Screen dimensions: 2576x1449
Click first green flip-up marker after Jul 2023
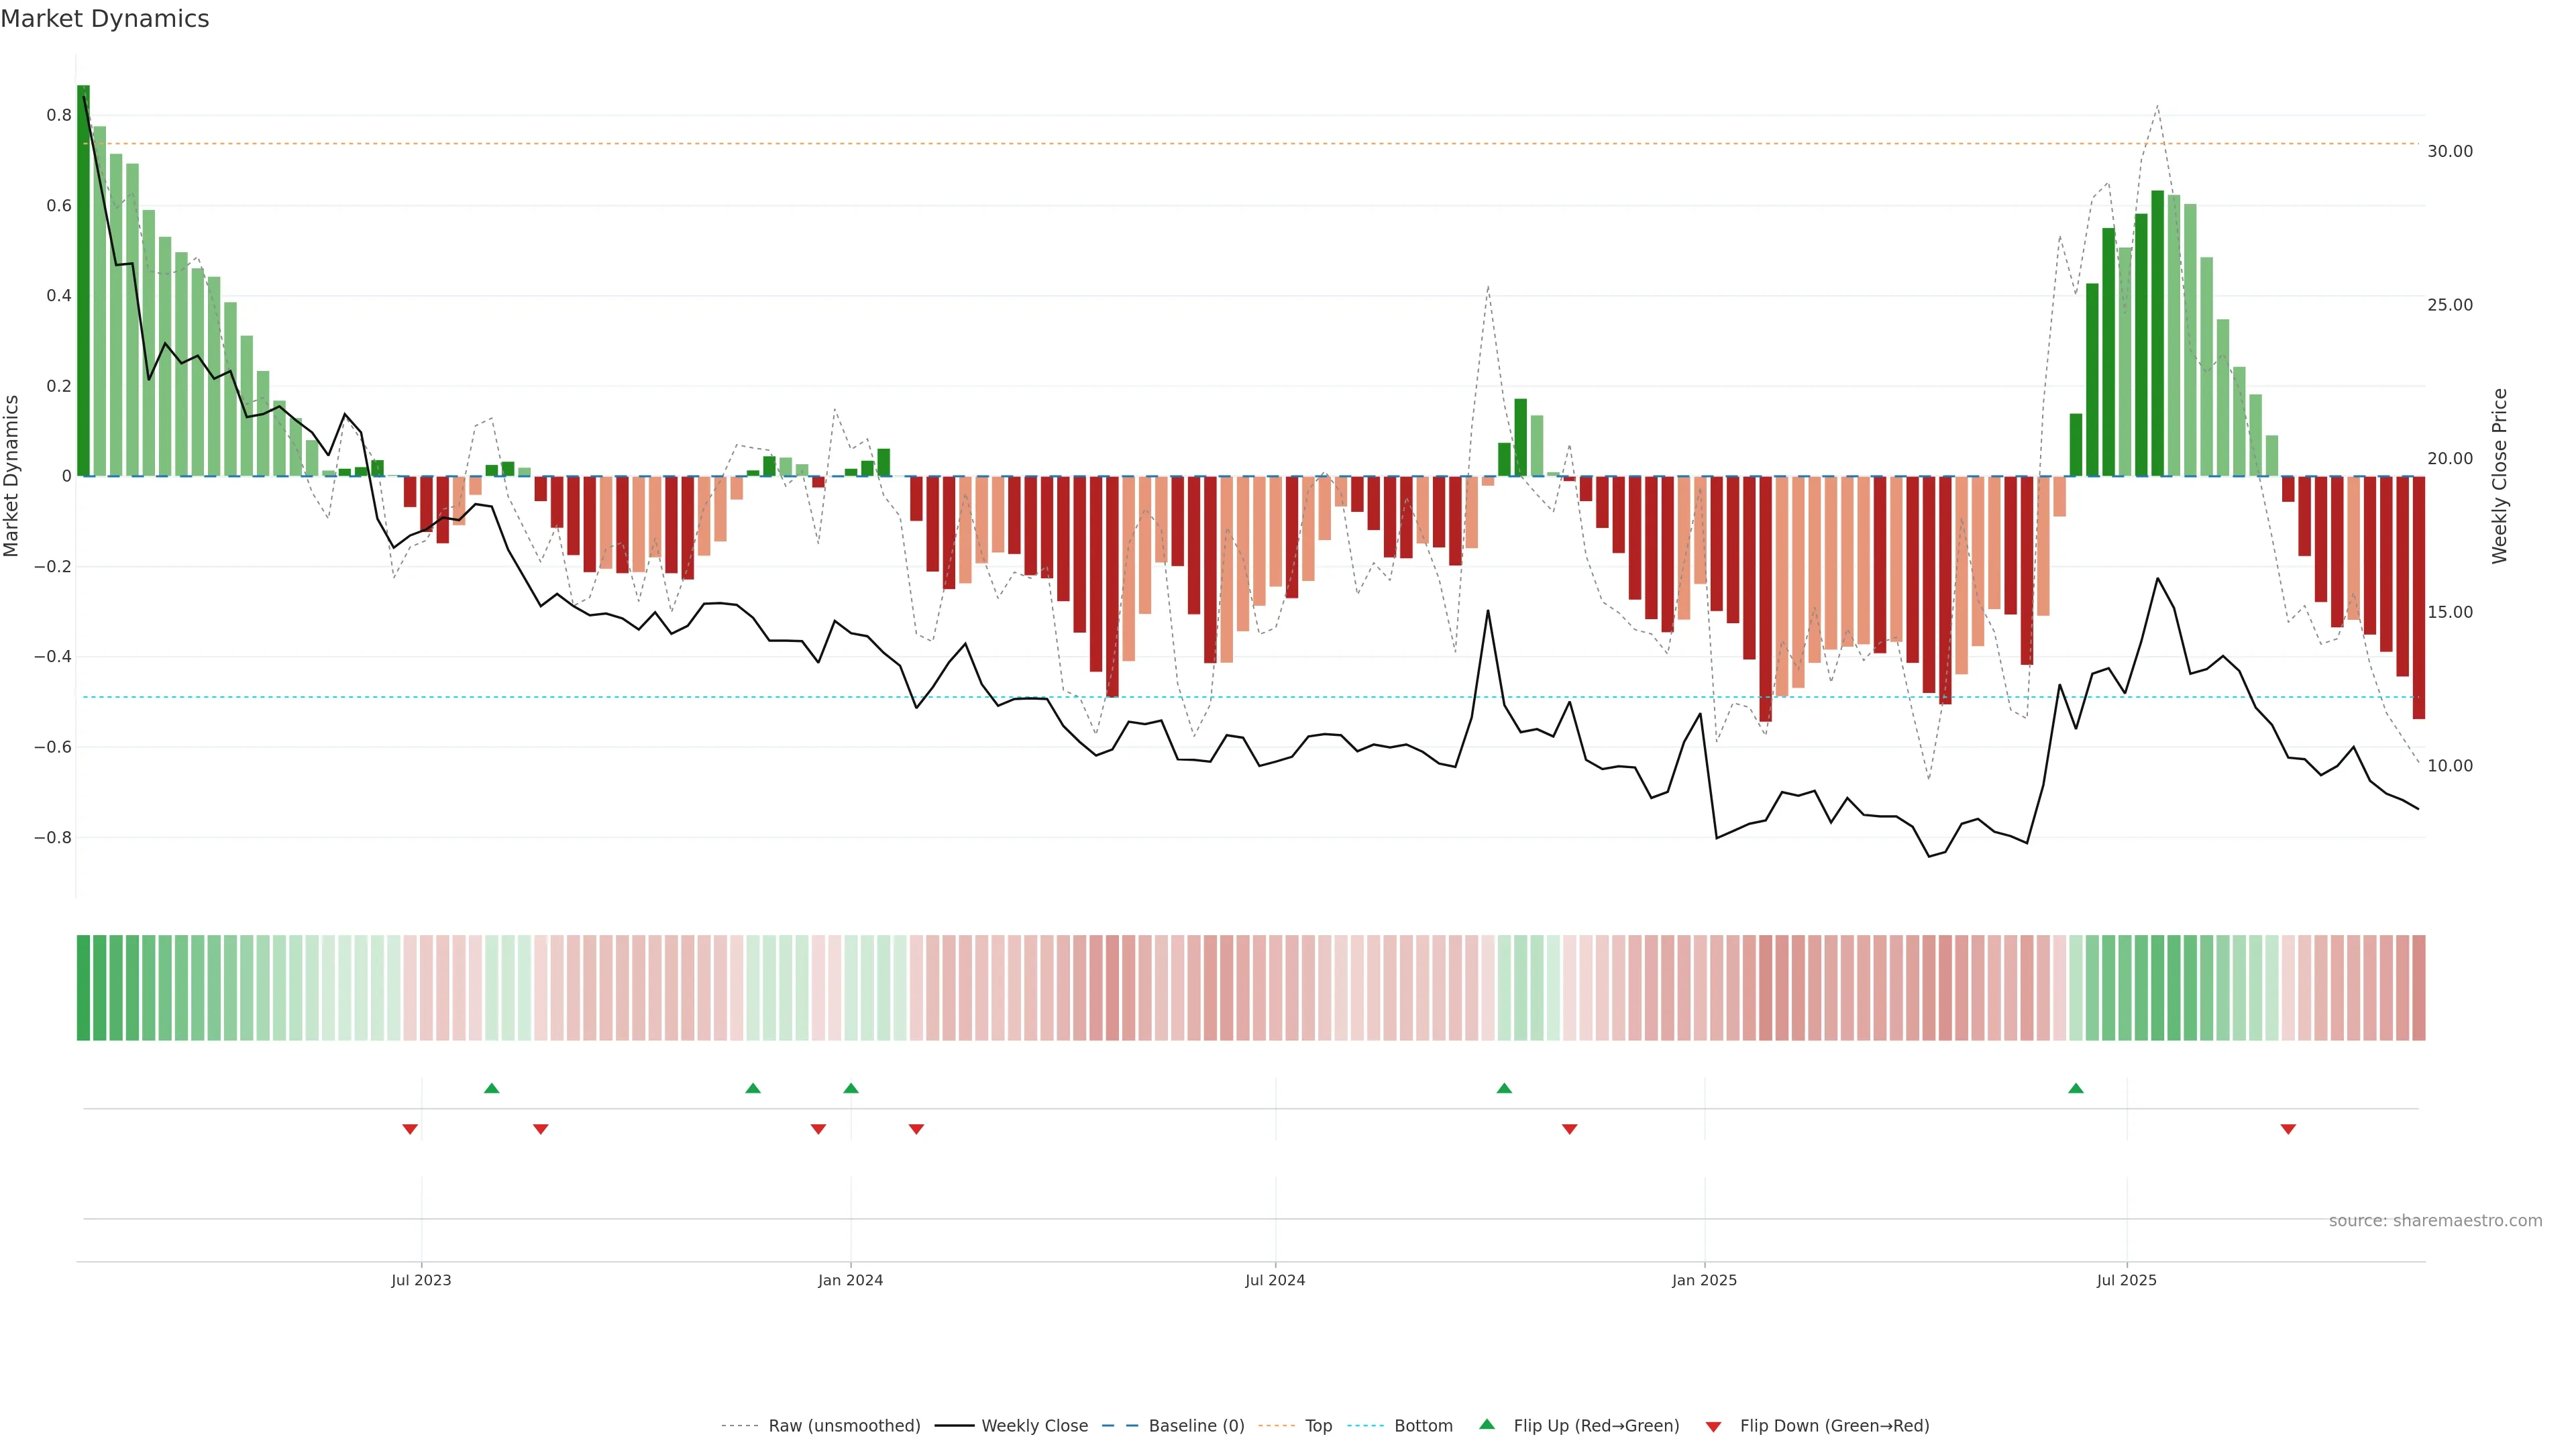point(491,1088)
